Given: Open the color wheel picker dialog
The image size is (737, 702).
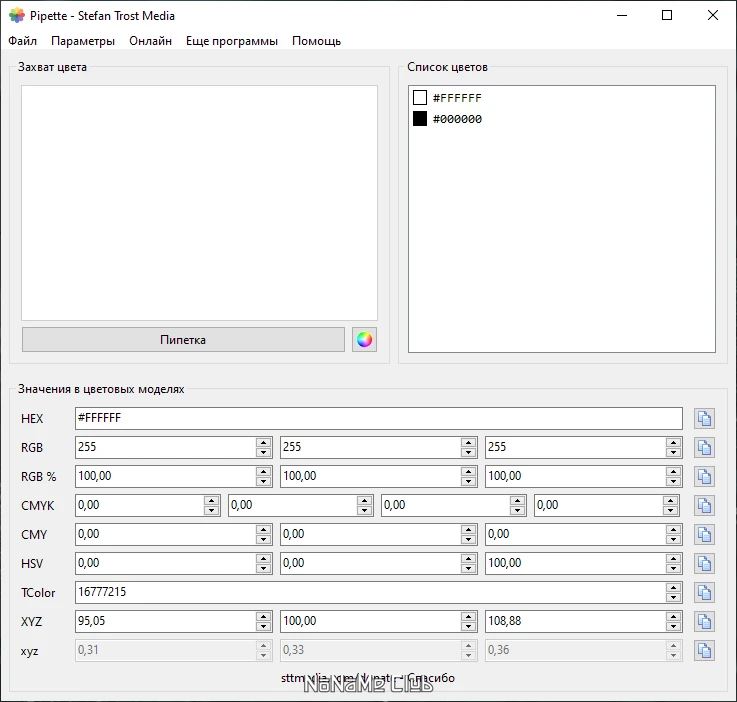Looking at the screenshot, I should click(364, 339).
